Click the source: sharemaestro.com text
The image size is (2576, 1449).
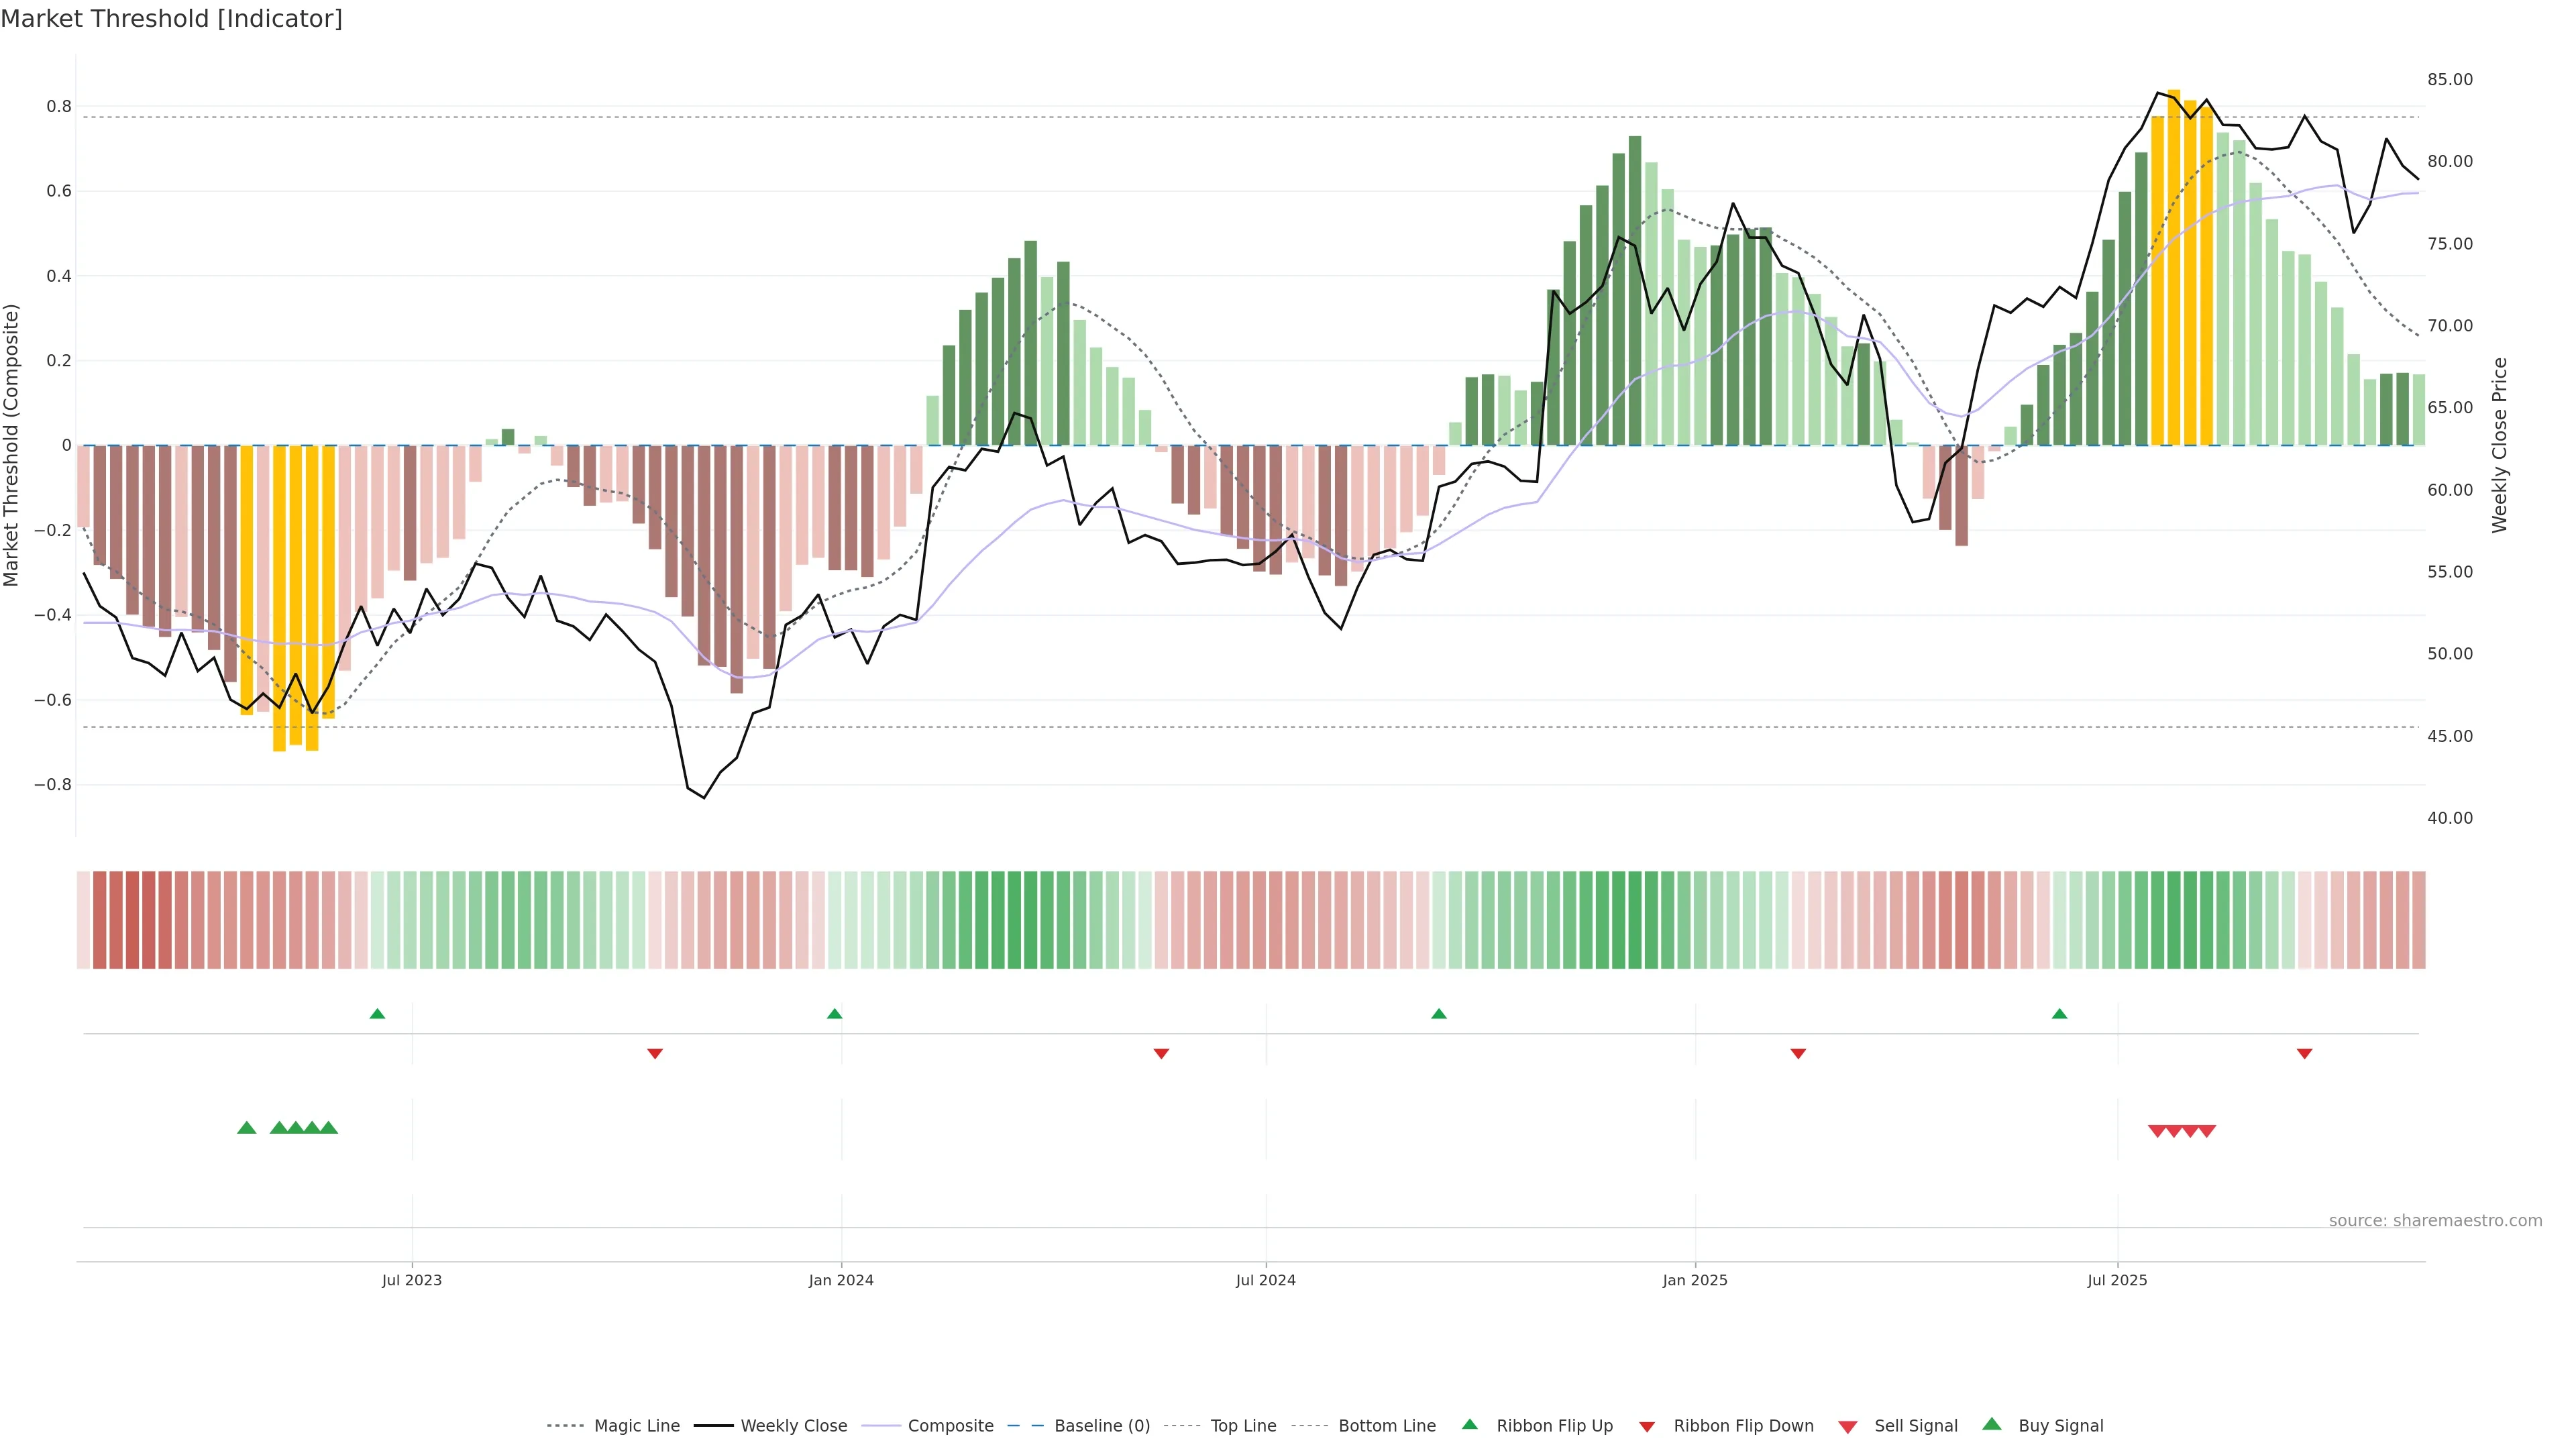pyautogui.click(x=2435, y=1221)
